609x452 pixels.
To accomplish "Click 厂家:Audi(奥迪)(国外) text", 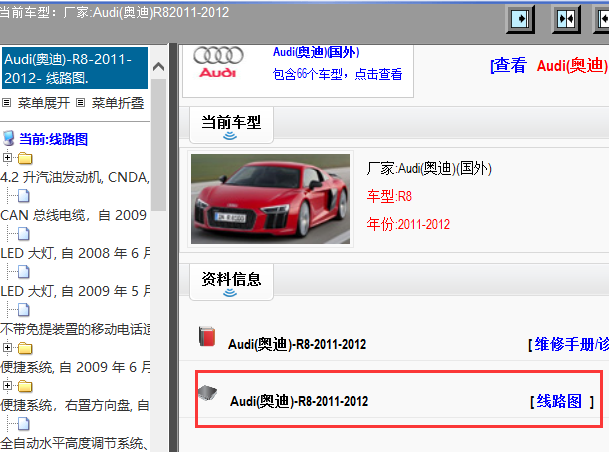I will pyautogui.click(x=429, y=169).
